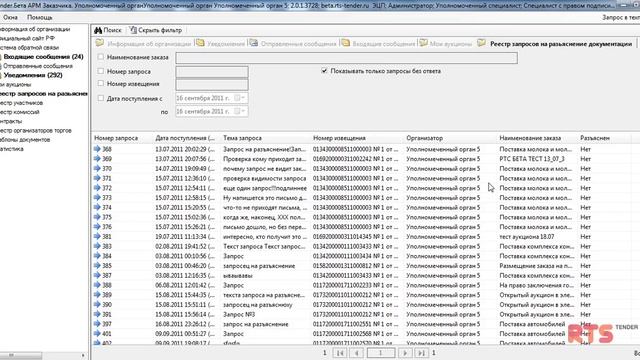
Task: Open Шаблоны документов in sidebar
Action: click(x=25, y=140)
